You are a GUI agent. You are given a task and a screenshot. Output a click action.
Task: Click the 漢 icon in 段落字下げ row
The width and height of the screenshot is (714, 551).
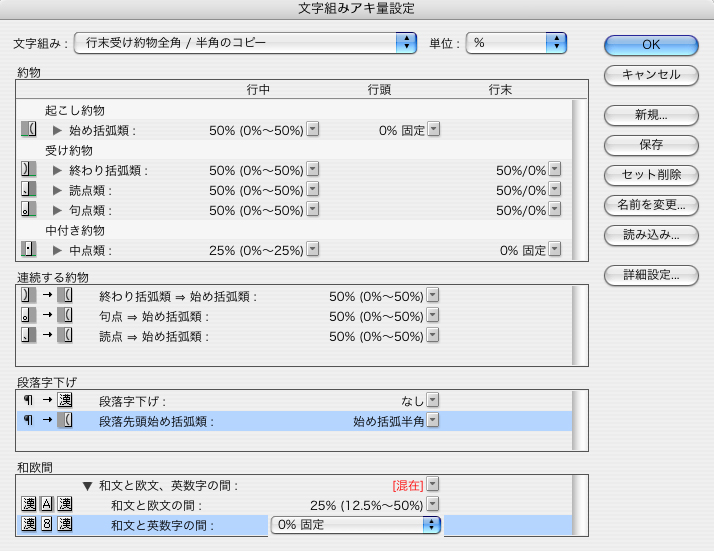pyautogui.click(x=65, y=400)
